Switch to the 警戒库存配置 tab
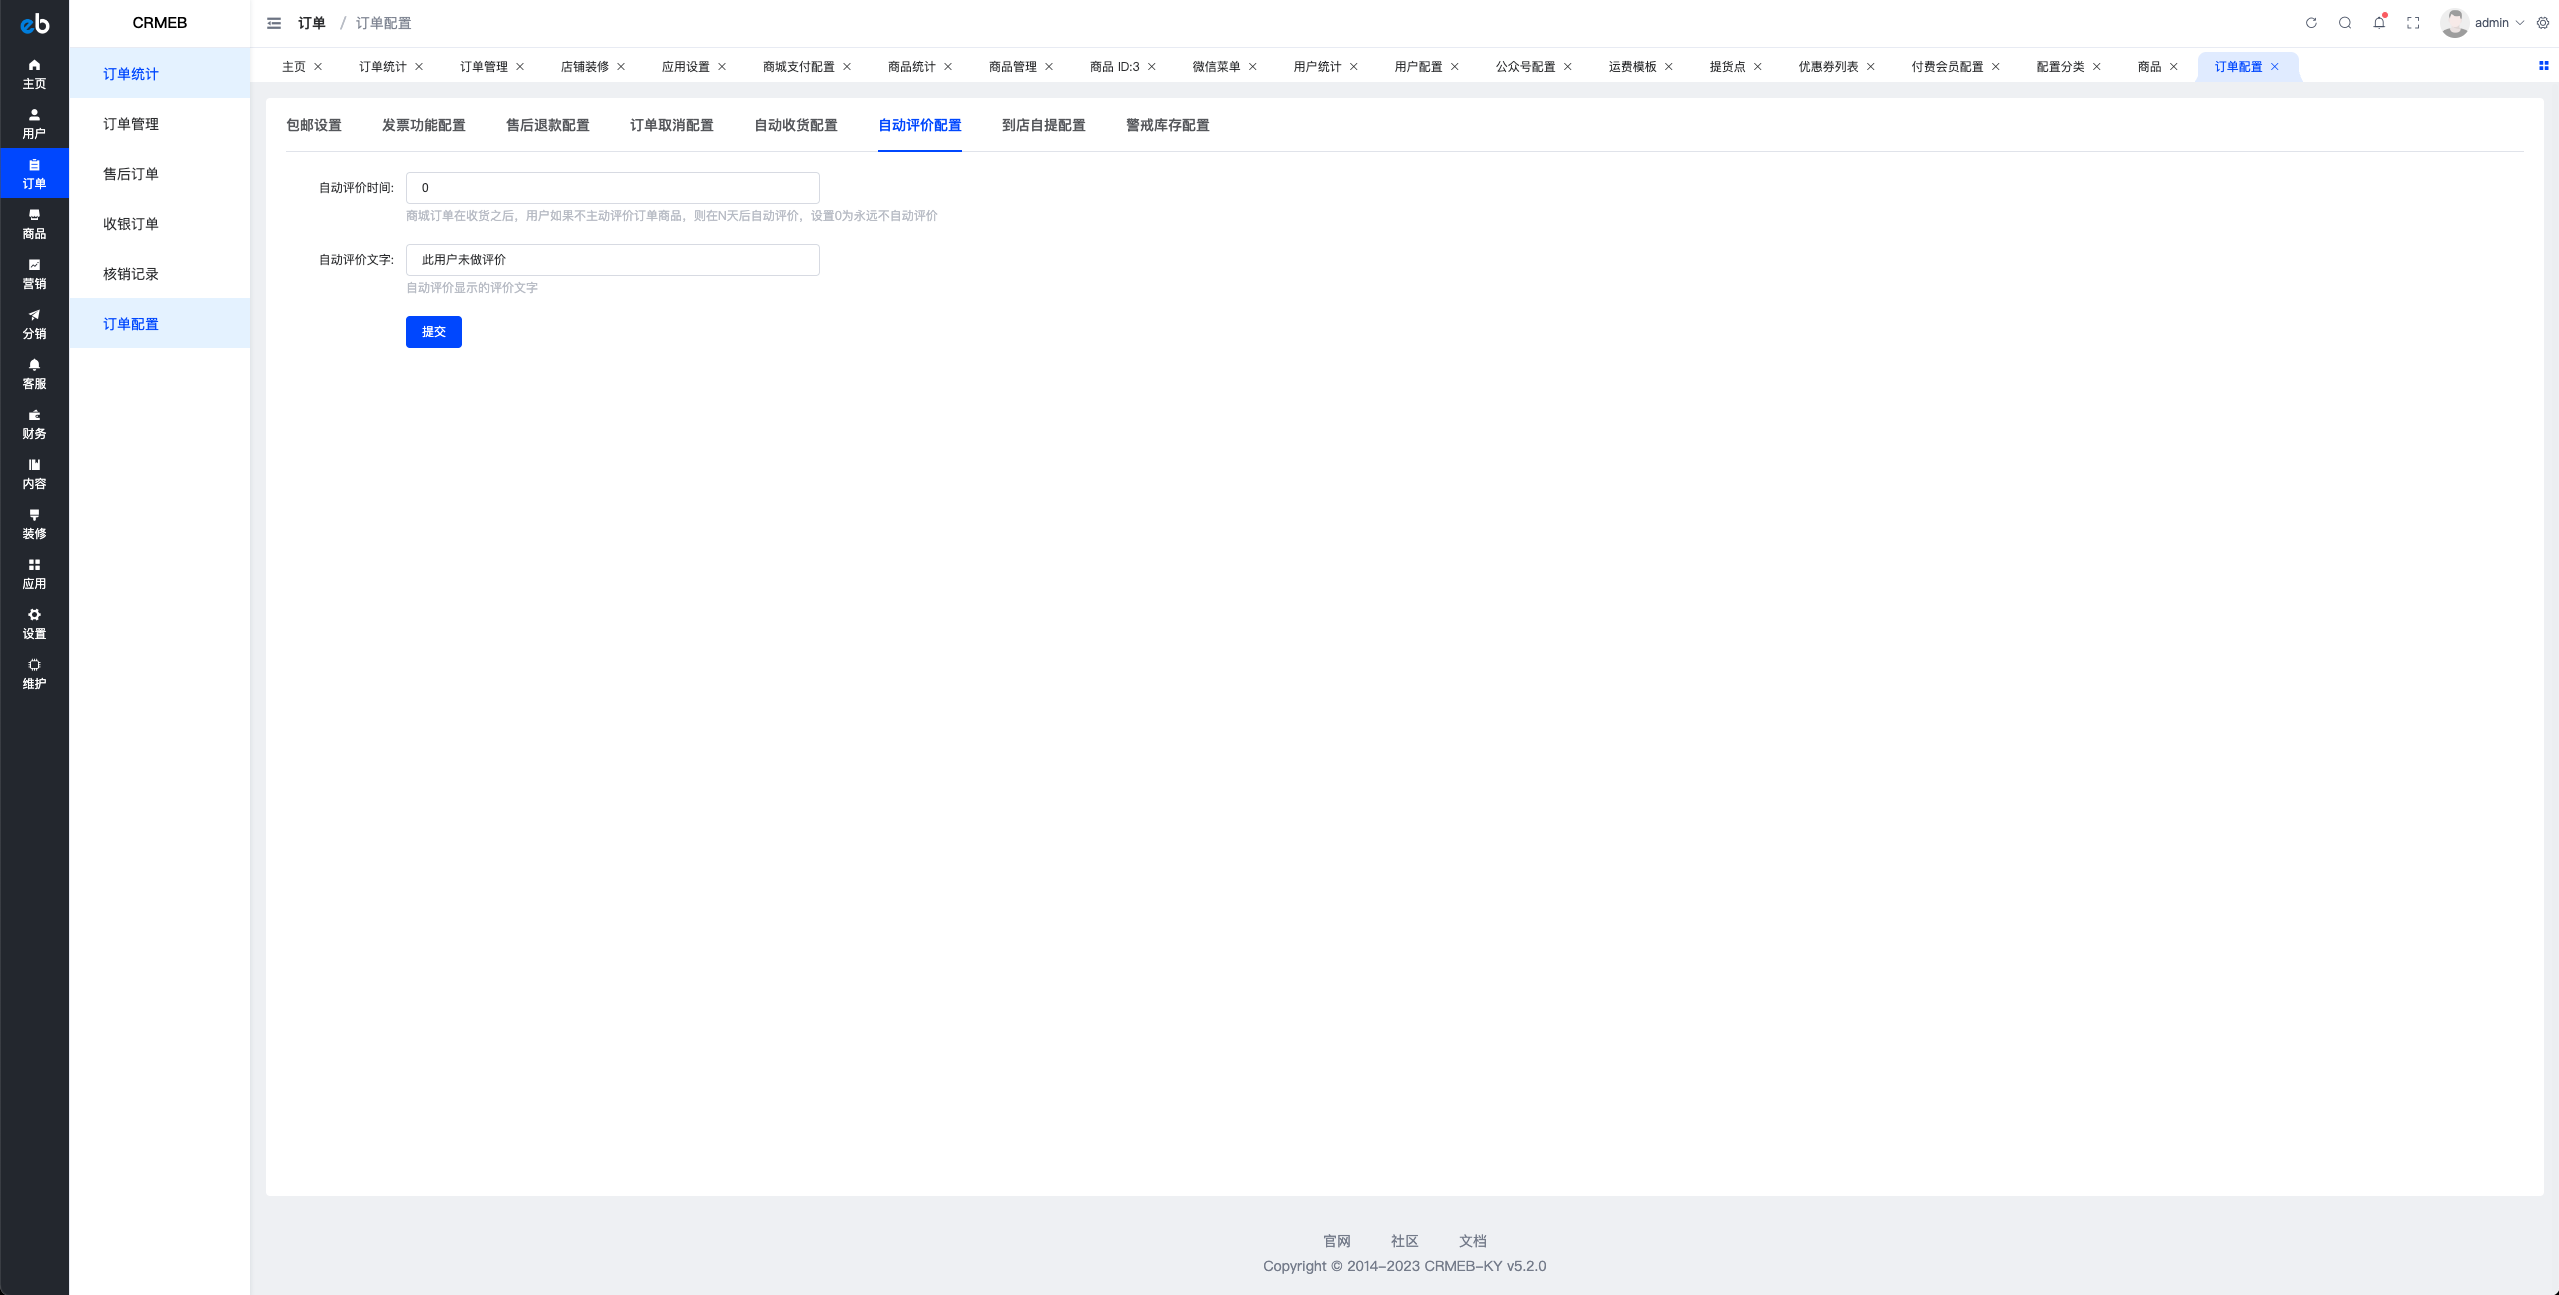The height and width of the screenshot is (1295, 2559). [x=1167, y=125]
